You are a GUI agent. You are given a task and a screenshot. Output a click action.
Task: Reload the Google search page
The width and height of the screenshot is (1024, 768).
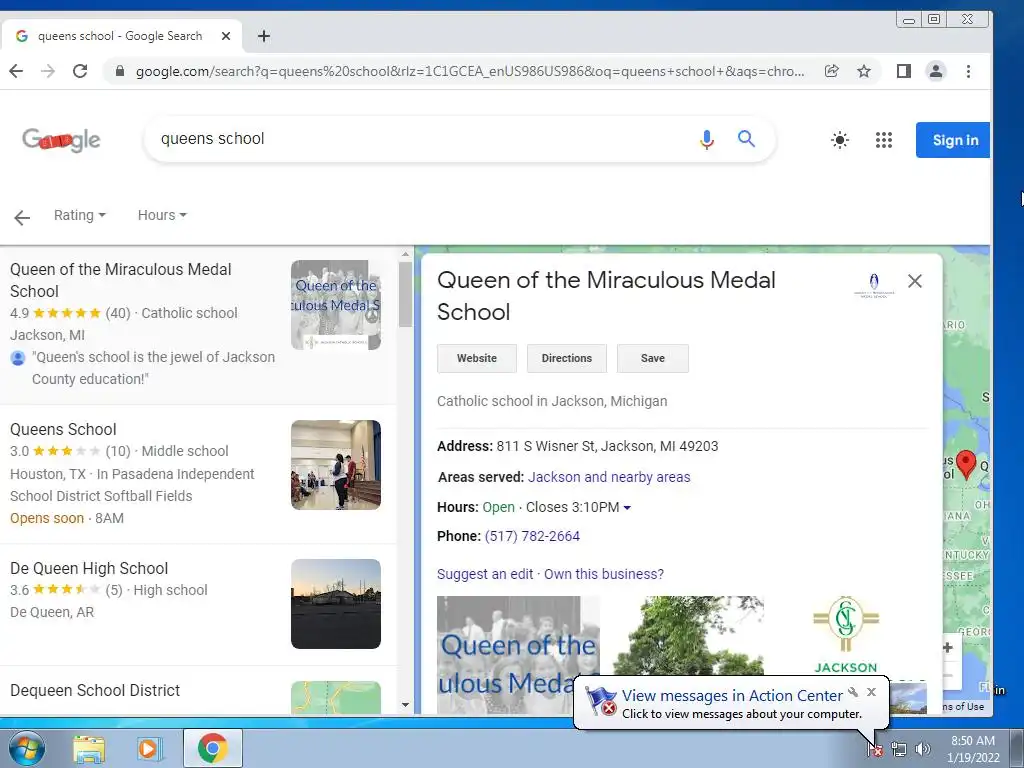(80, 71)
